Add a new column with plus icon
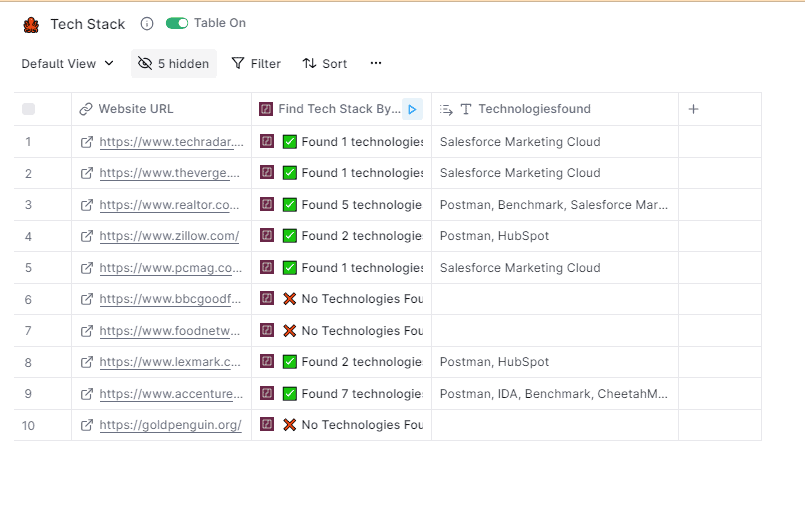The image size is (805, 525). [x=693, y=109]
